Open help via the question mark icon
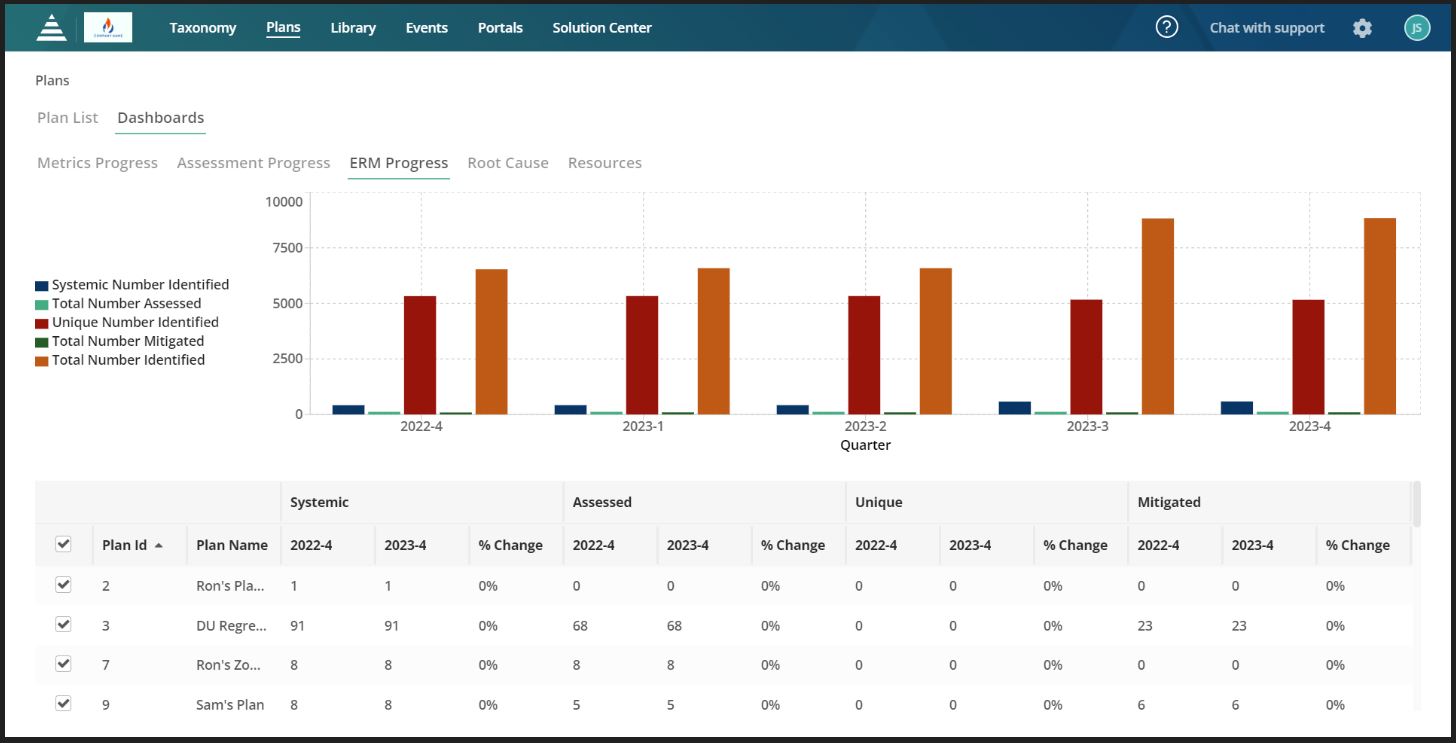This screenshot has height=743, width=1456. pyautogui.click(x=1167, y=27)
